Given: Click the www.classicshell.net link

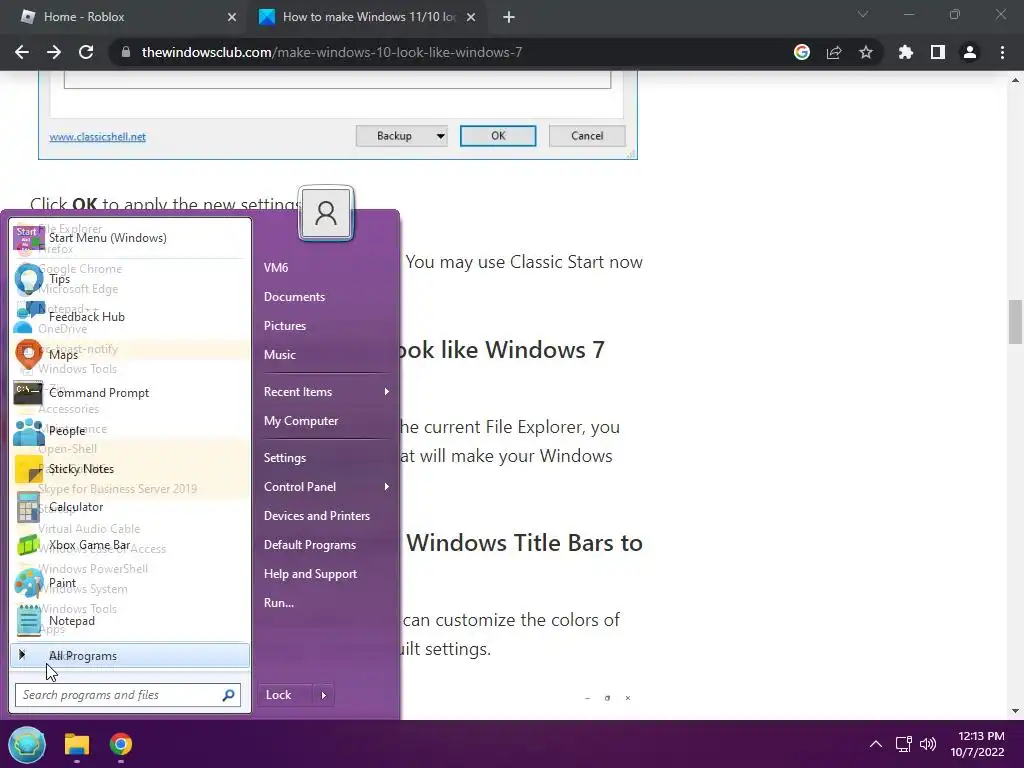Looking at the screenshot, I should (98, 136).
